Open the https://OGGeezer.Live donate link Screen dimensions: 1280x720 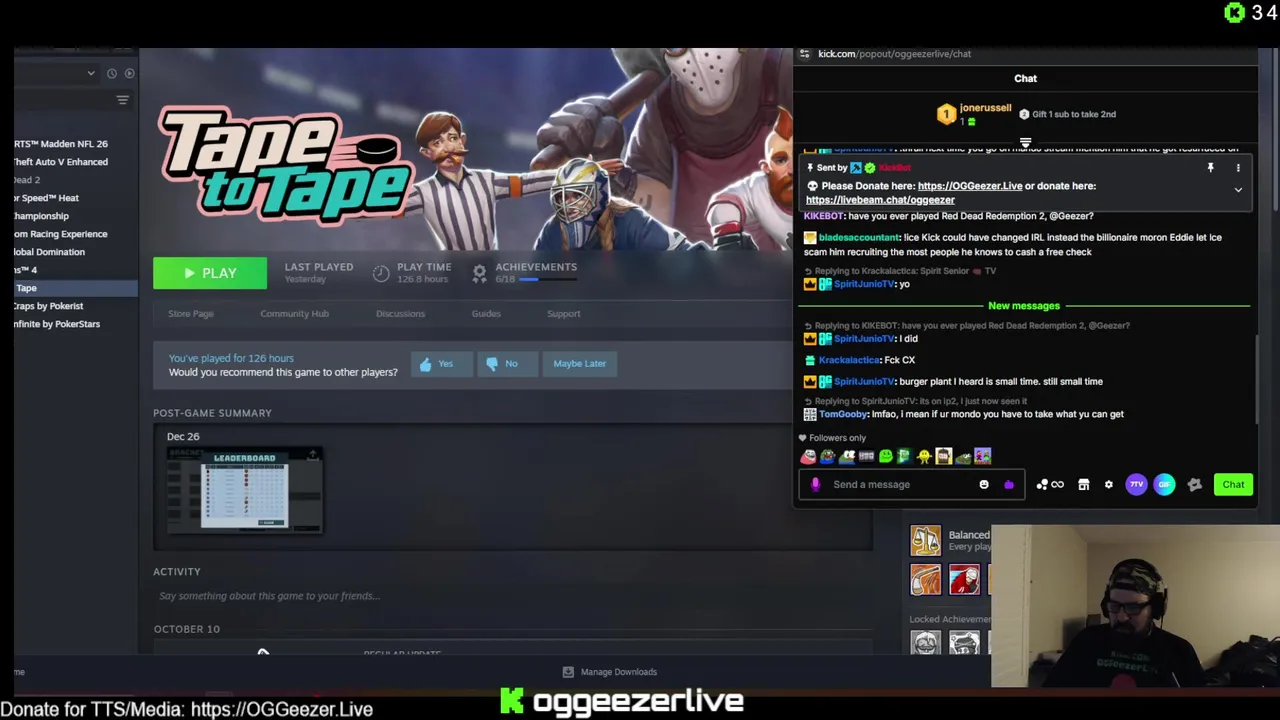[x=970, y=186]
